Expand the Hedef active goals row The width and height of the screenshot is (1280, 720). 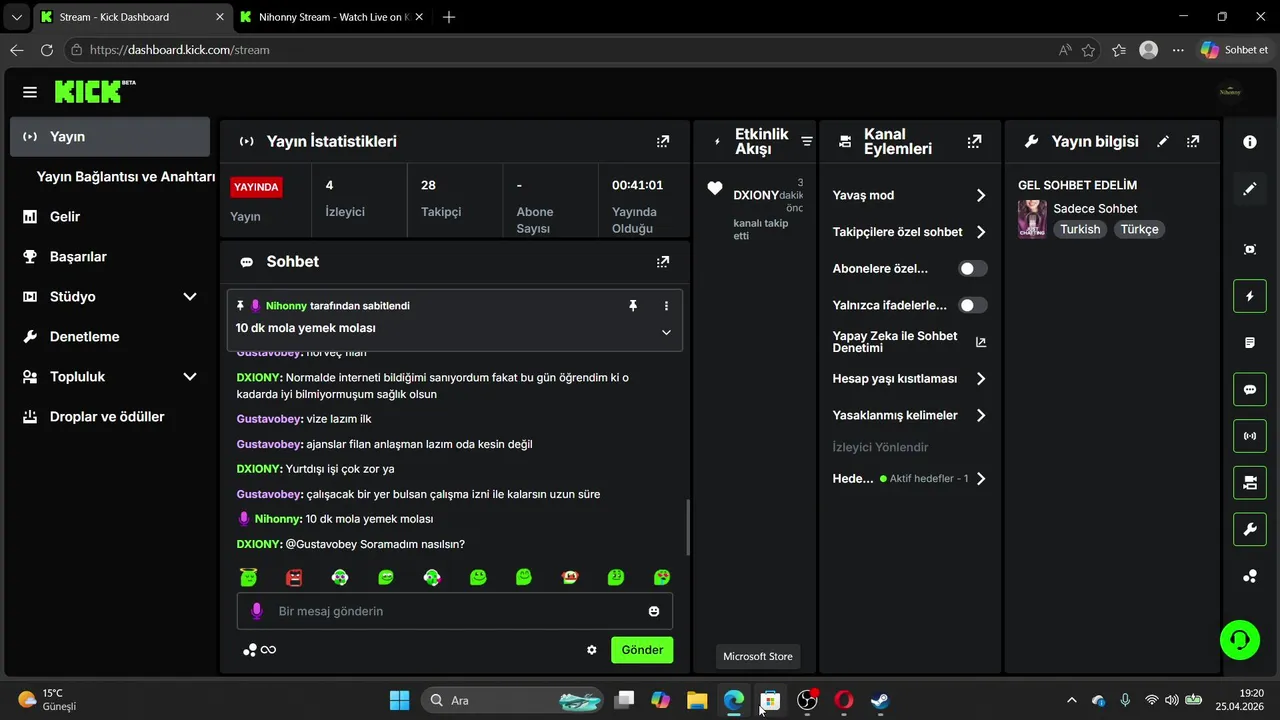[x=910, y=479]
